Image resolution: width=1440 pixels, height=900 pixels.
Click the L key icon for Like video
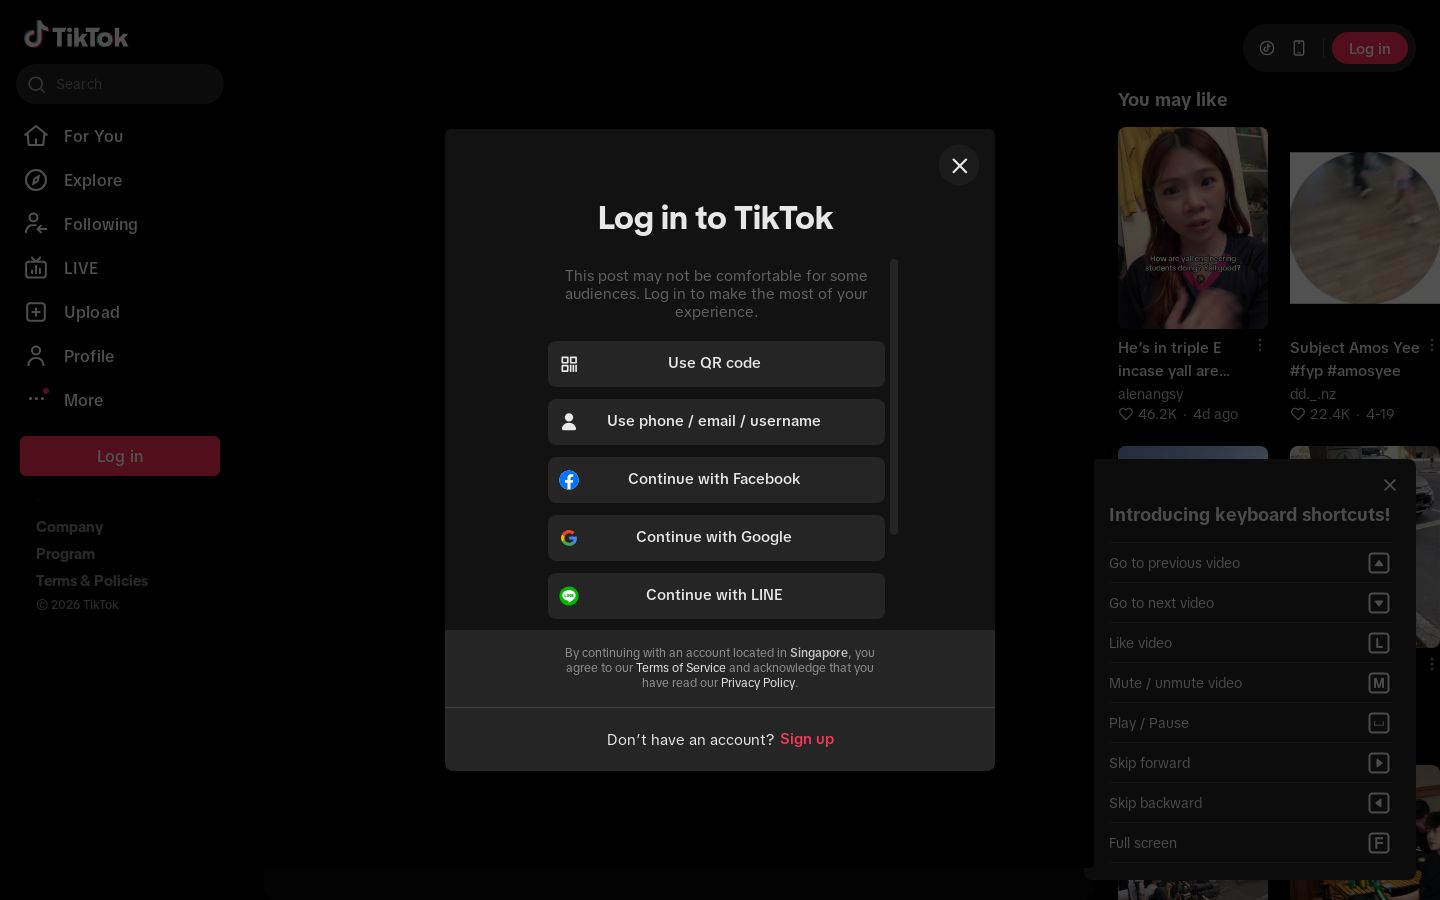(x=1379, y=643)
